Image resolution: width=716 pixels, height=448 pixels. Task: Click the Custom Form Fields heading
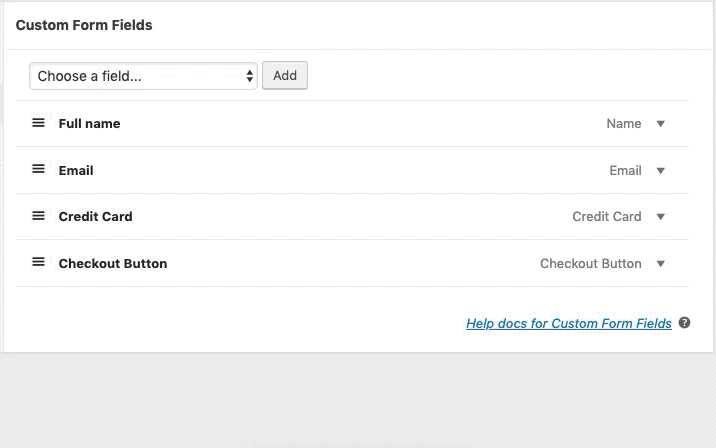coord(84,25)
